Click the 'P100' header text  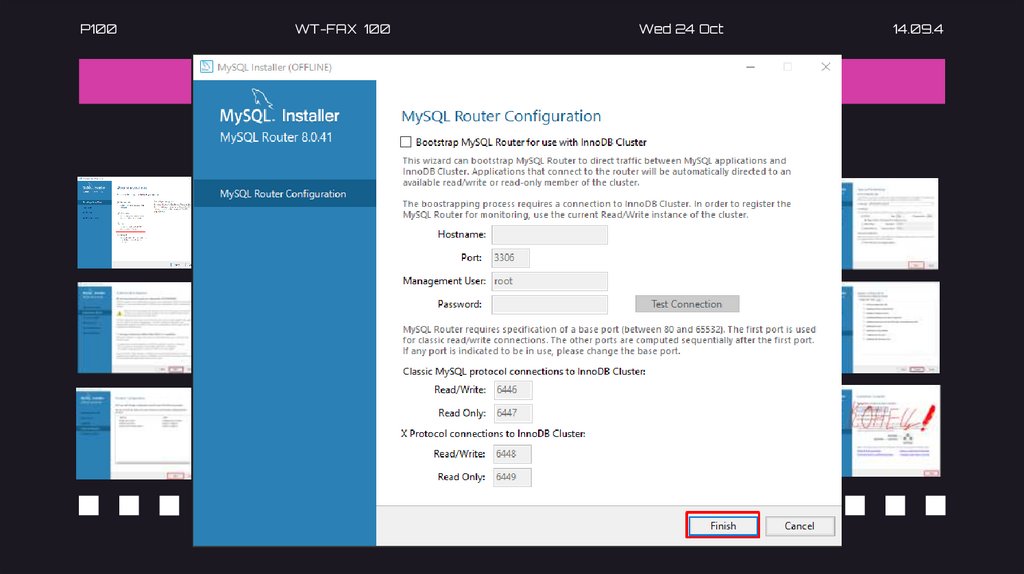pyautogui.click(x=98, y=29)
